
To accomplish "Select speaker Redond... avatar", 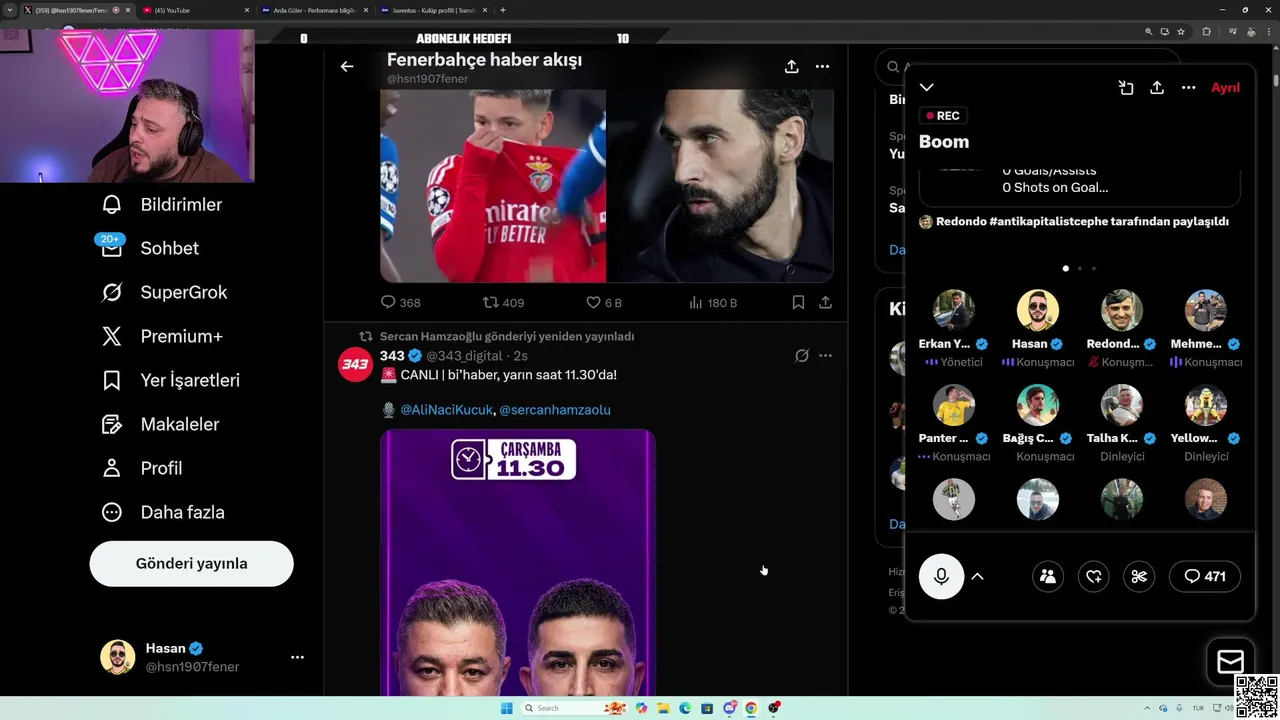I will tap(1122, 310).
